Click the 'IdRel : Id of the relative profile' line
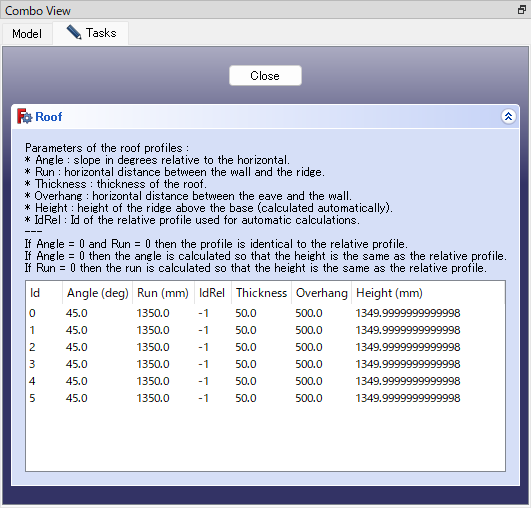 click(192, 220)
